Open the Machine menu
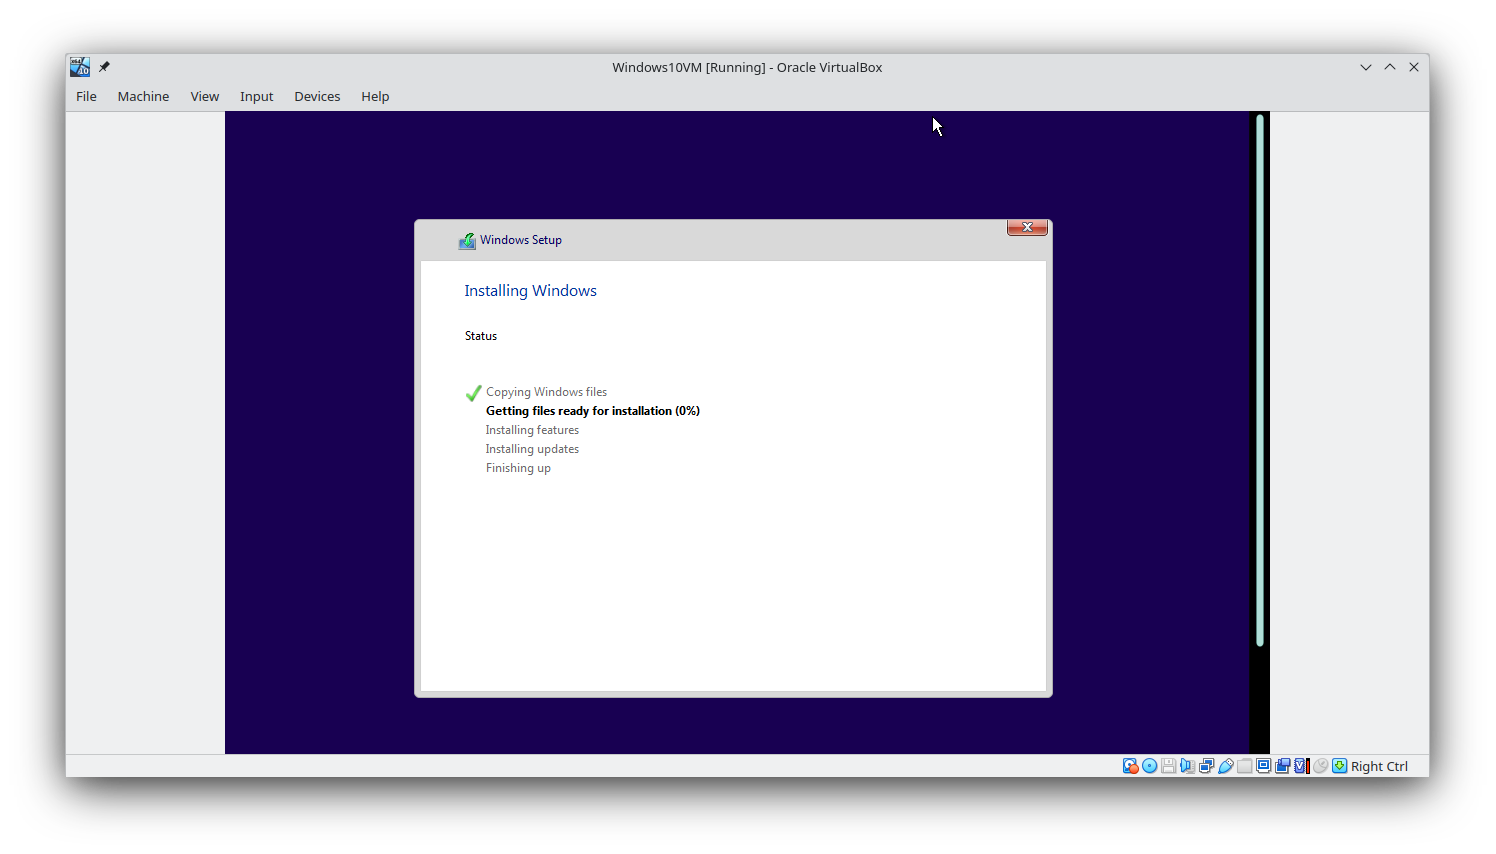This screenshot has height=854, width=1496. pyautogui.click(x=143, y=96)
